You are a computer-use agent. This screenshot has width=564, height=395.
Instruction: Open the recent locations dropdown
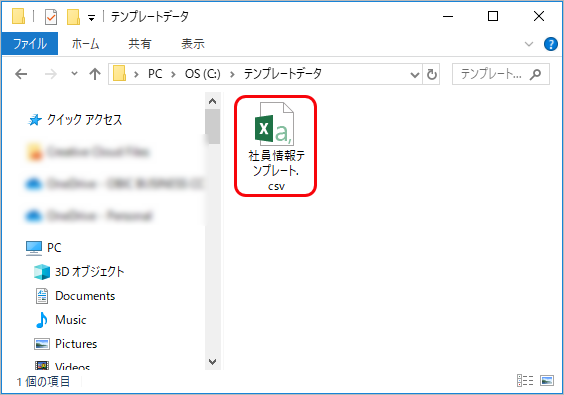[x=74, y=74]
